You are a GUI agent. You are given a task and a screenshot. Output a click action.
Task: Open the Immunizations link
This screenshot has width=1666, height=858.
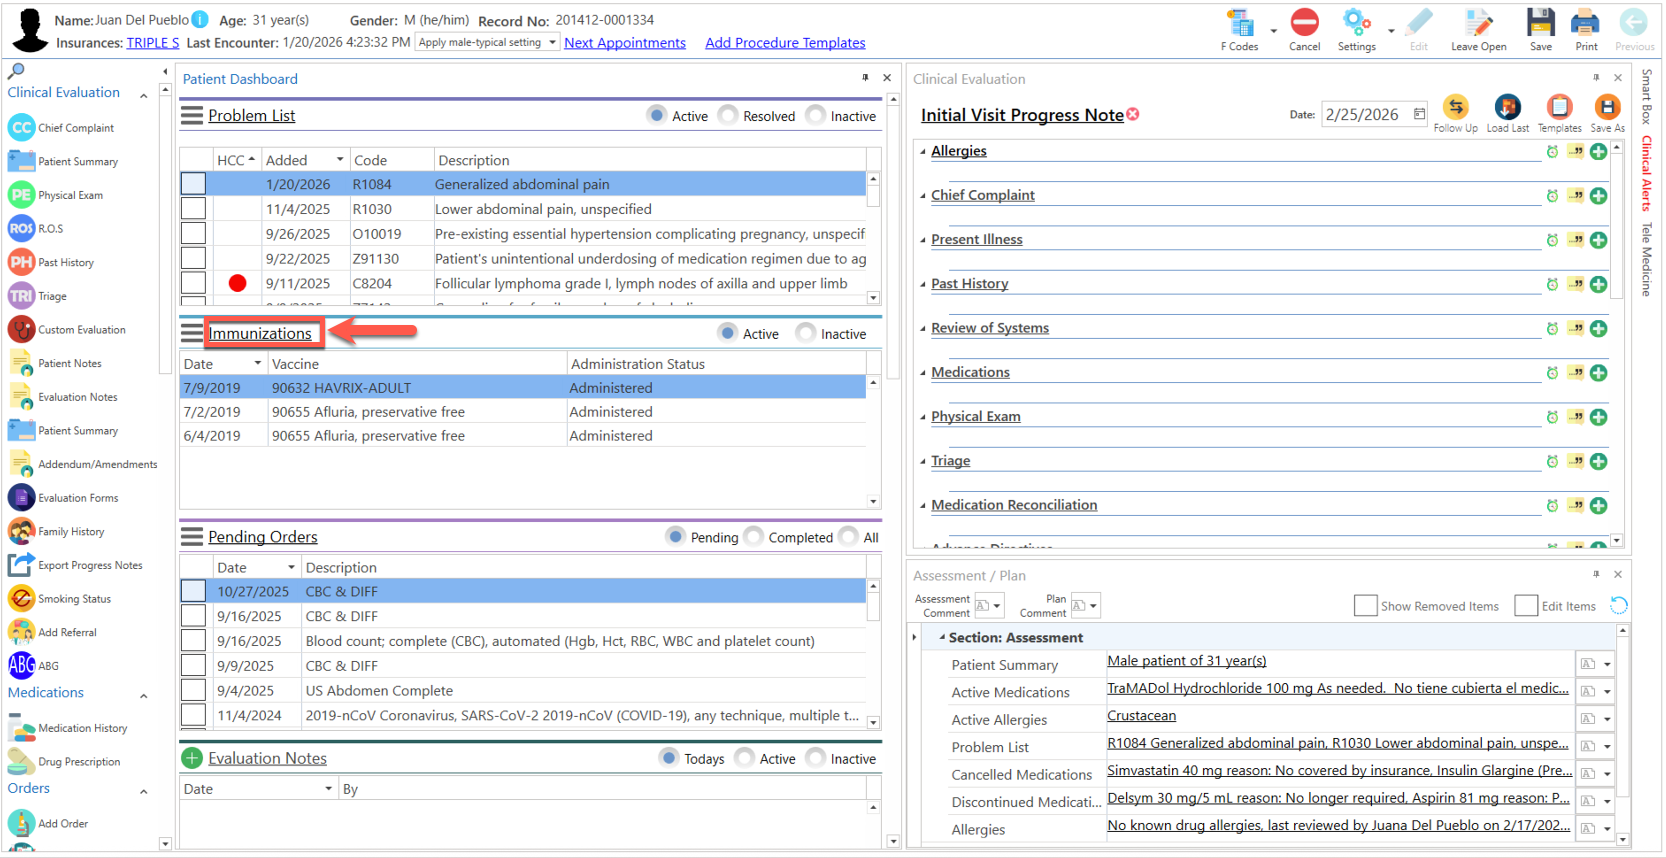click(x=260, y=333)
